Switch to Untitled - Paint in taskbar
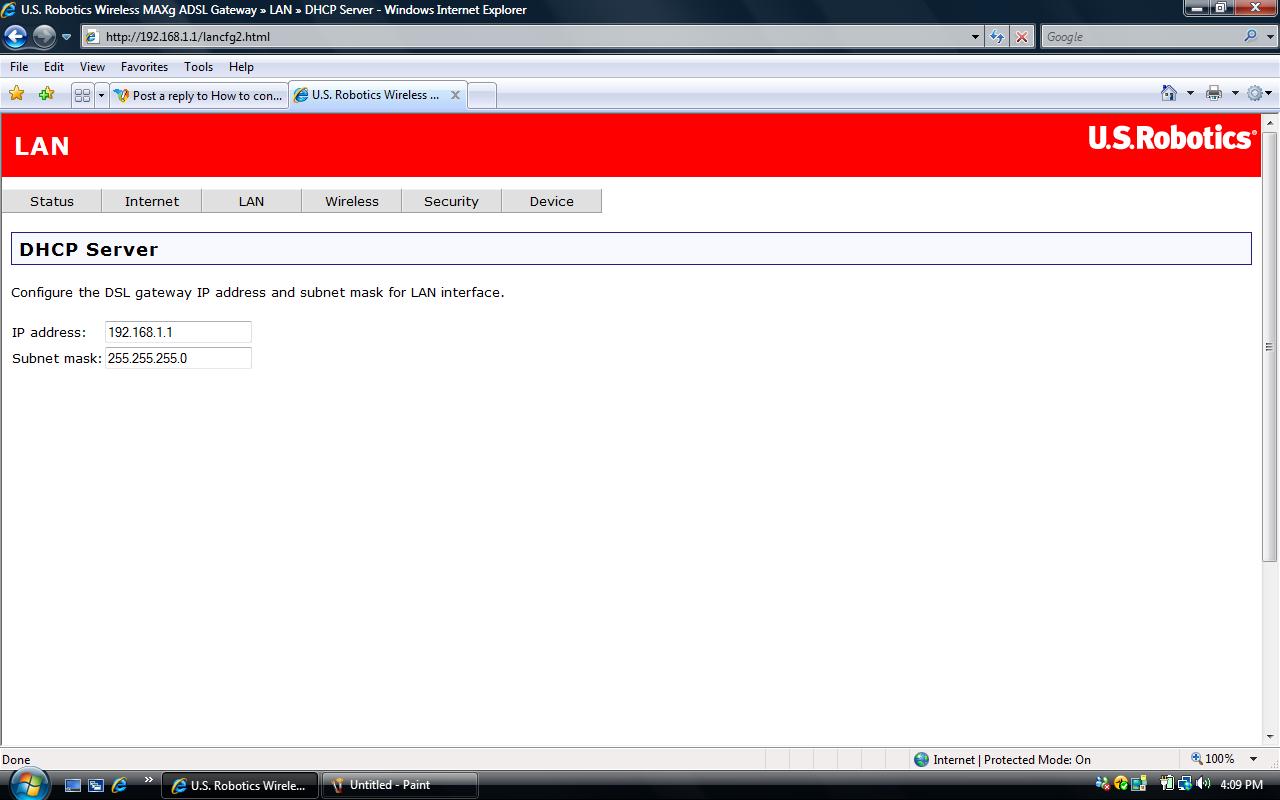 pyautogui.click(x=399, y=785)
